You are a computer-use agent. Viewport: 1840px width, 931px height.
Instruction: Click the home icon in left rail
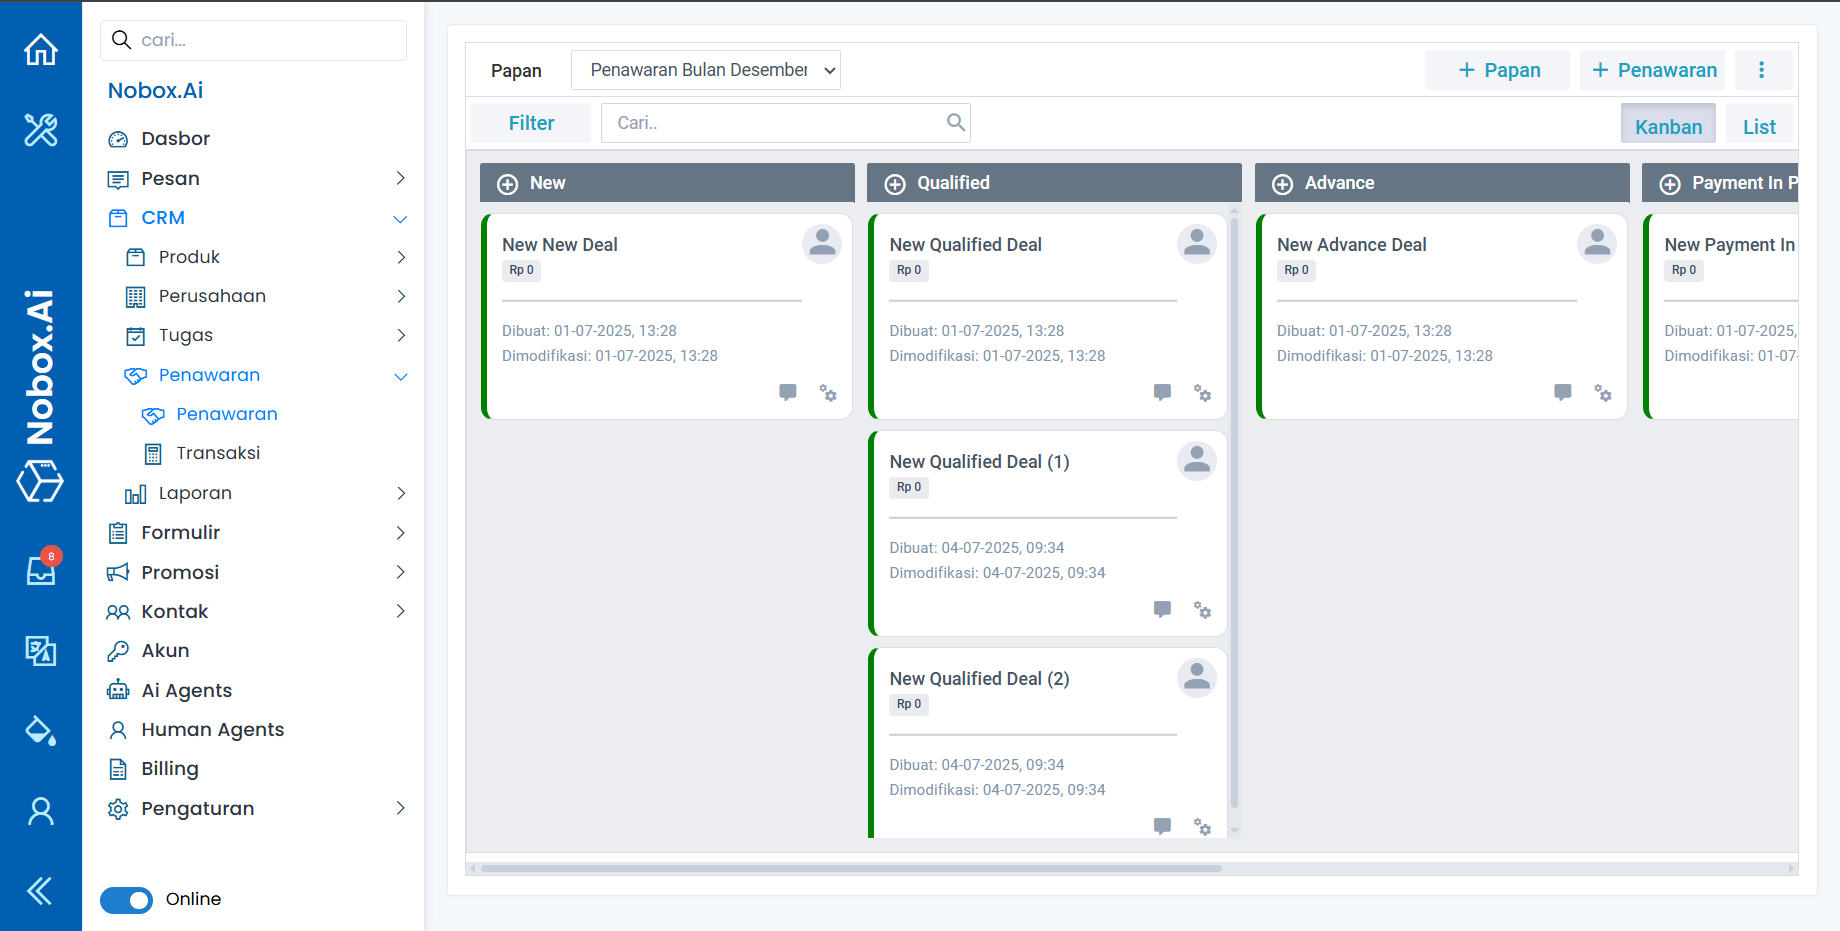tap(41, 49)
